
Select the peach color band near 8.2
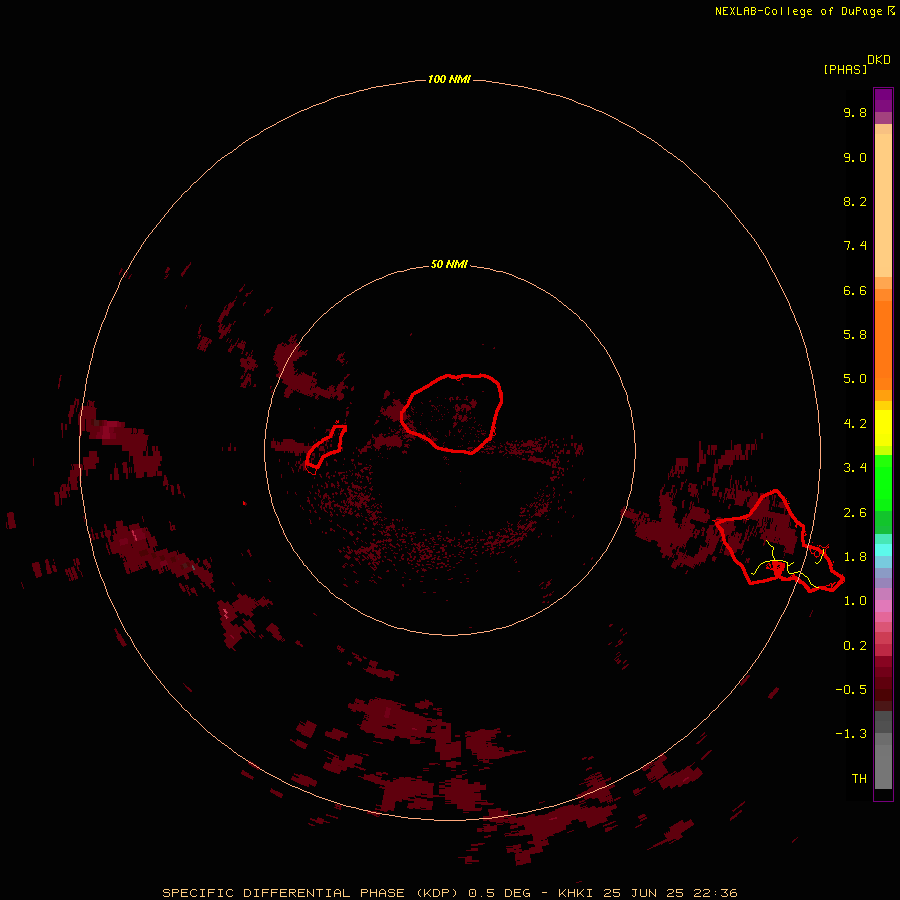click(883, 205)
